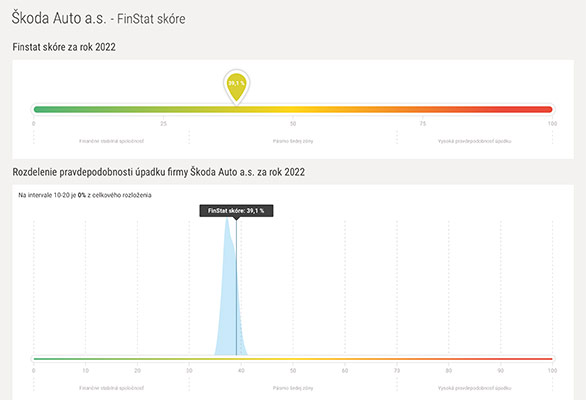
Task: Click the FinStat skóre 39,1 % tooltip
Action: (236, 211)
